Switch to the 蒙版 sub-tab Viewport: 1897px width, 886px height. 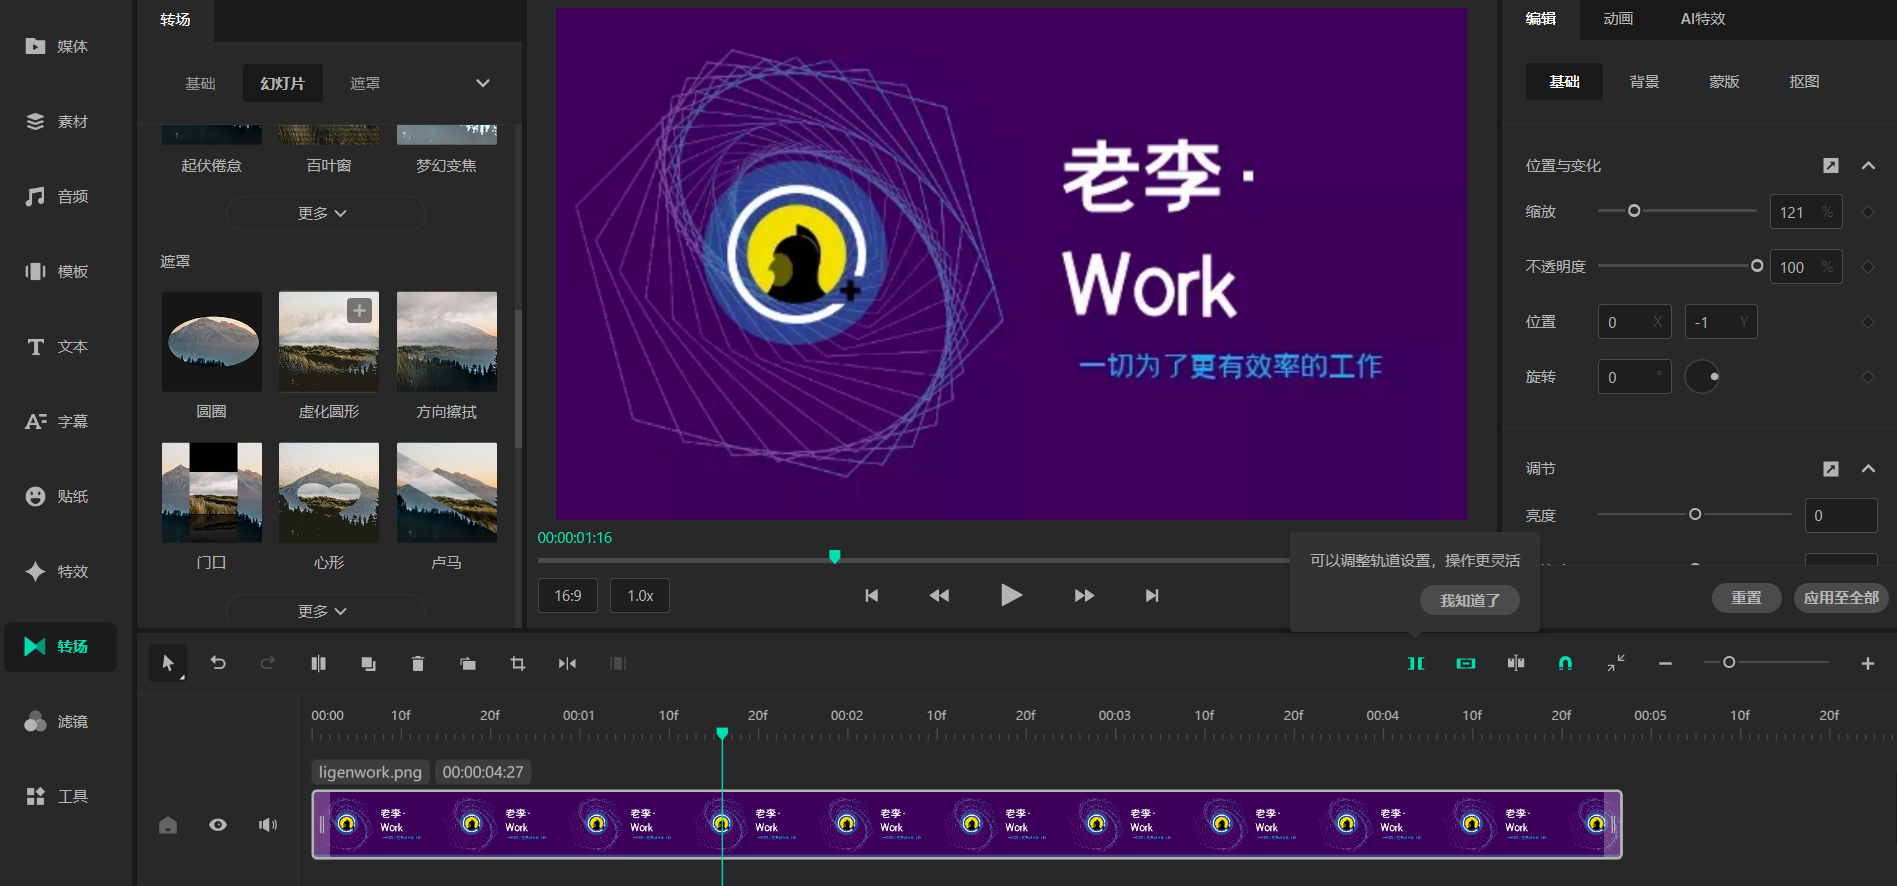1724,82
